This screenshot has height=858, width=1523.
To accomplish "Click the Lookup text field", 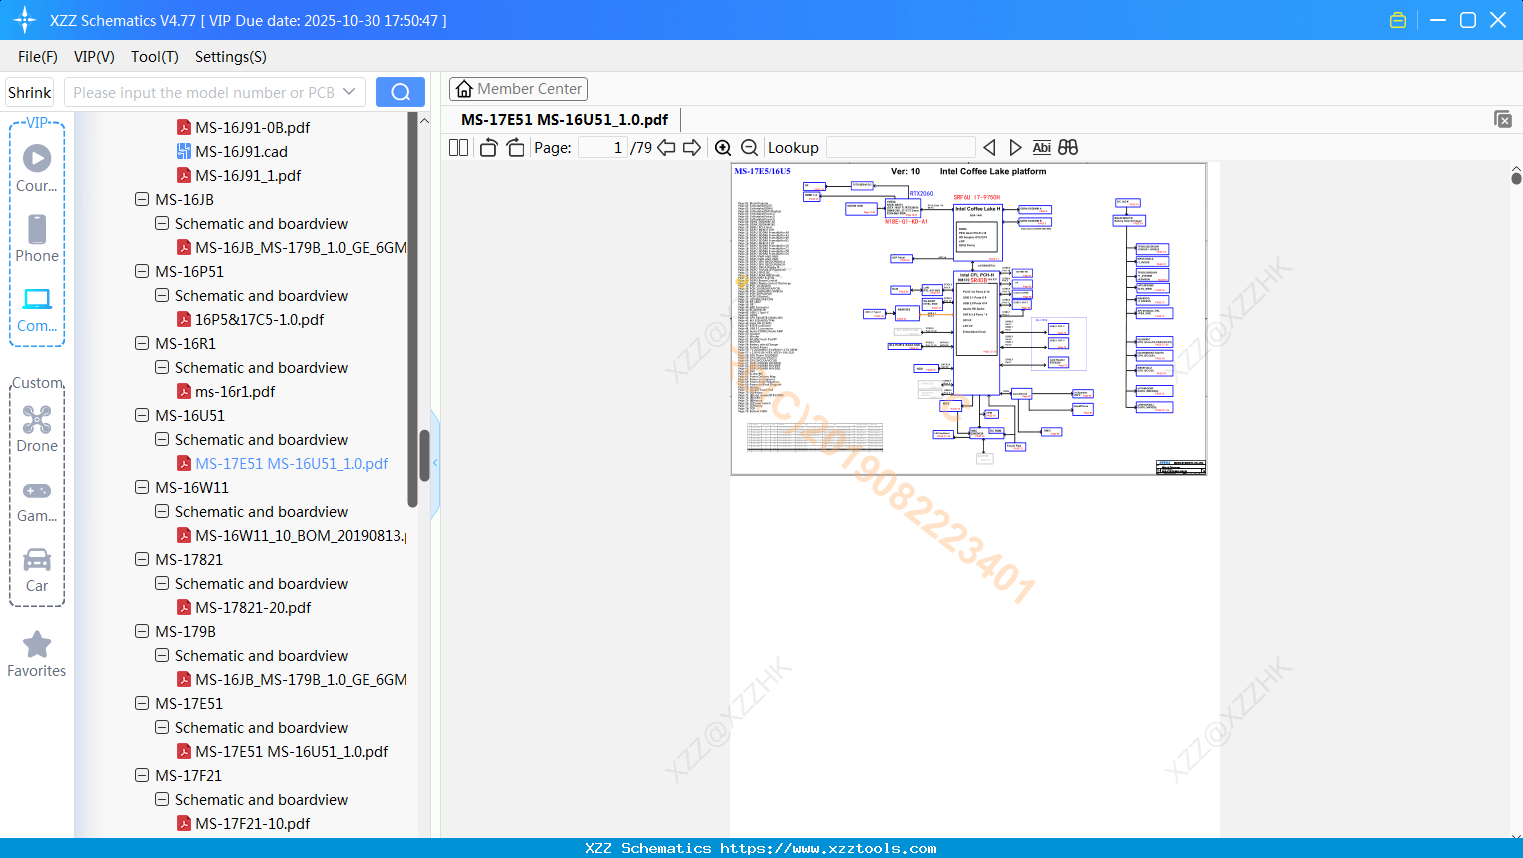I will pos(900,148).
